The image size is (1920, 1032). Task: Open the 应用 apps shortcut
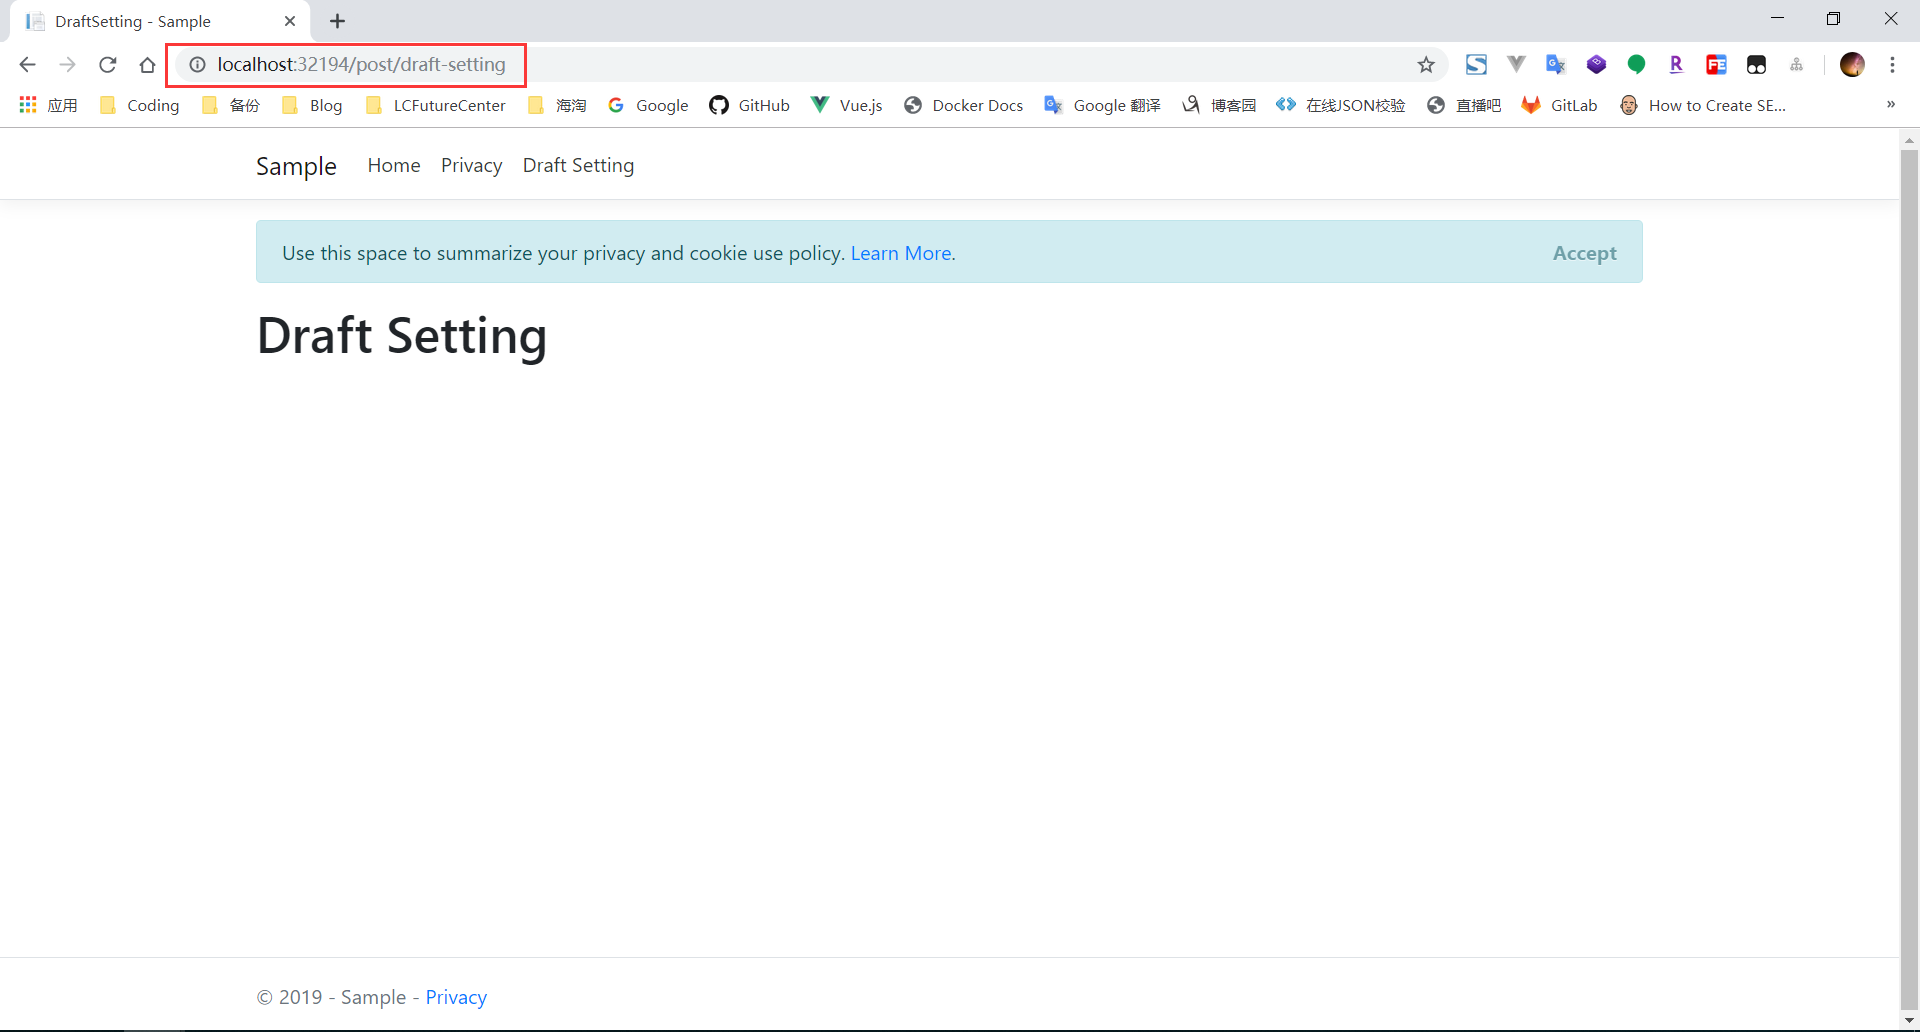pyautogui.click(x=48, y=105)
